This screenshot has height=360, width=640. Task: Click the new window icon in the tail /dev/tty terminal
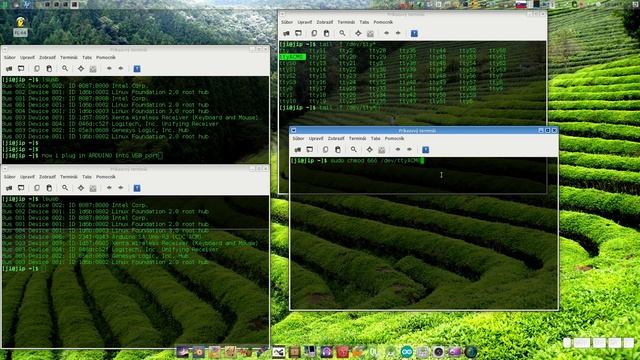(287, 33)
